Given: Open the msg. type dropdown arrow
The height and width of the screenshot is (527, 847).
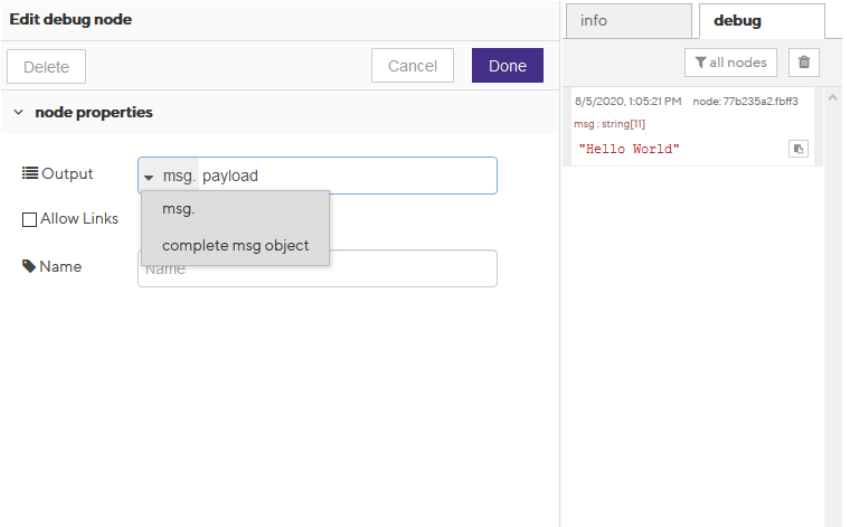Looking at the screenshot, I should pos(149,177).
